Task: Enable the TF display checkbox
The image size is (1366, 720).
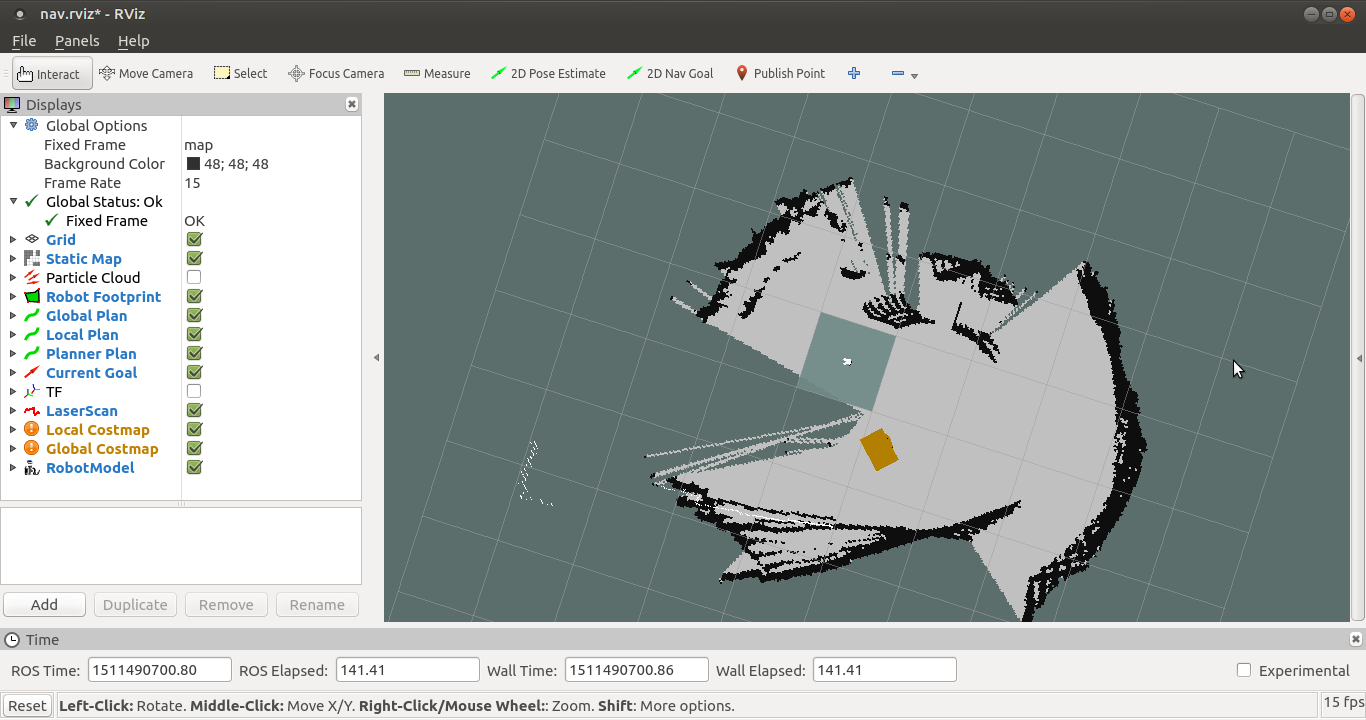Action: pos(194,391)
